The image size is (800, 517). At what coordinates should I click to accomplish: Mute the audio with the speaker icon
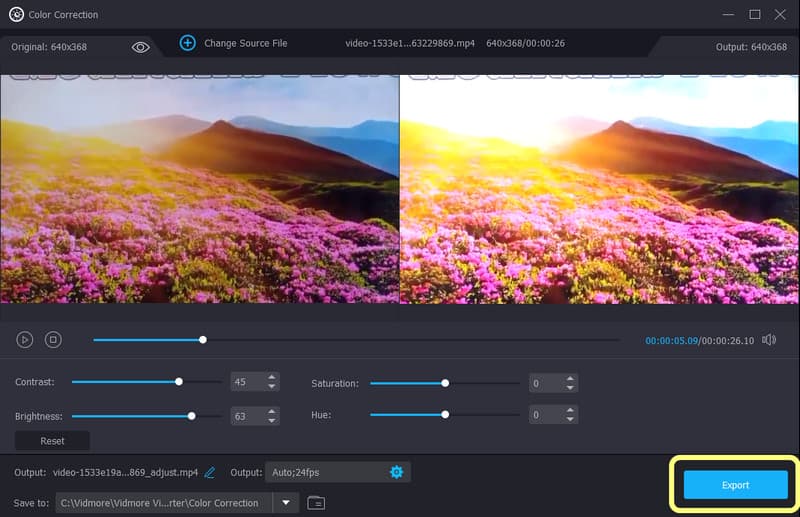point(768,340)
